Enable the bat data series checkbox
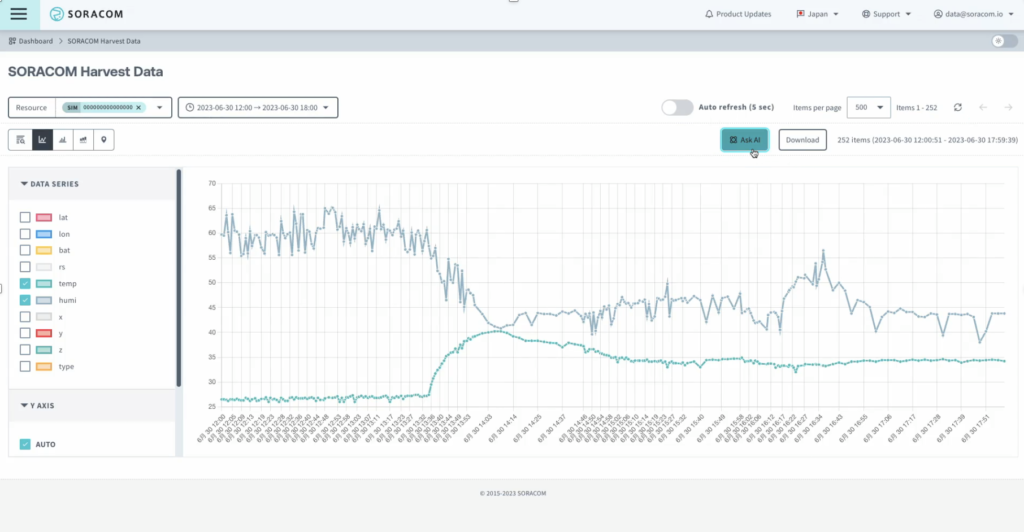1024x532 pixels. tap(25, 250)
